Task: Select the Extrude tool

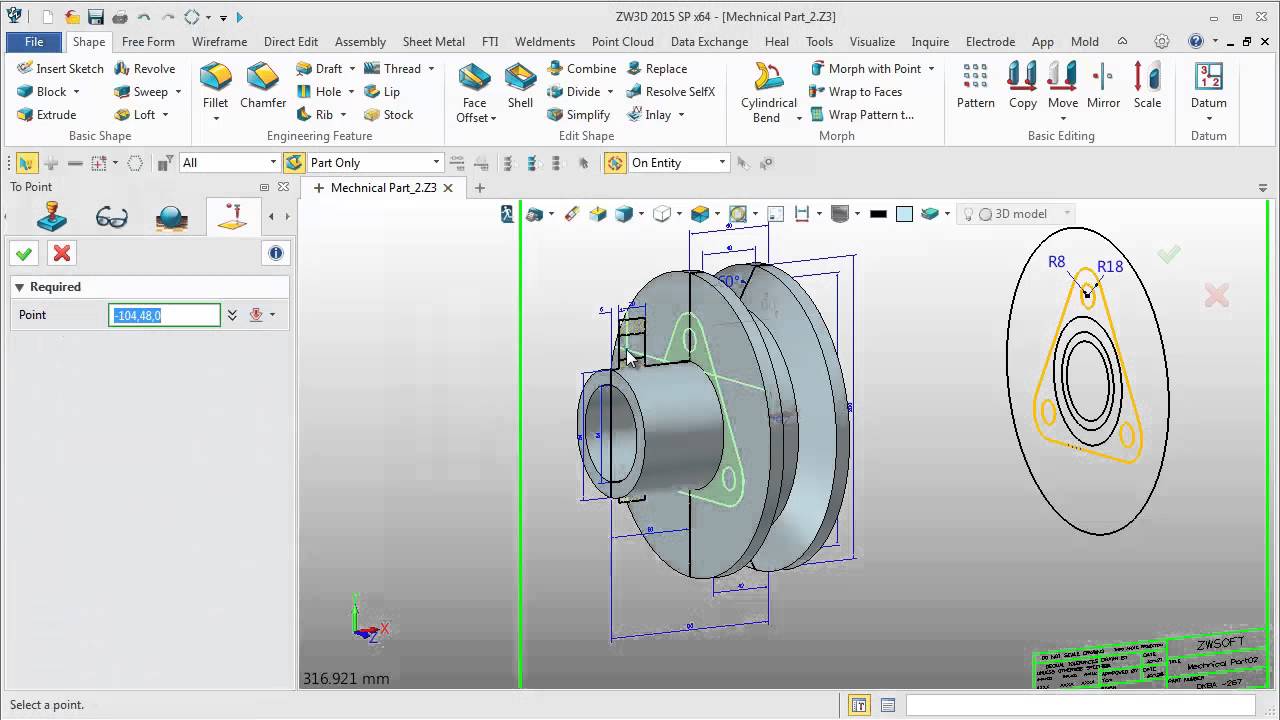Action: click(x=47, y=115)
